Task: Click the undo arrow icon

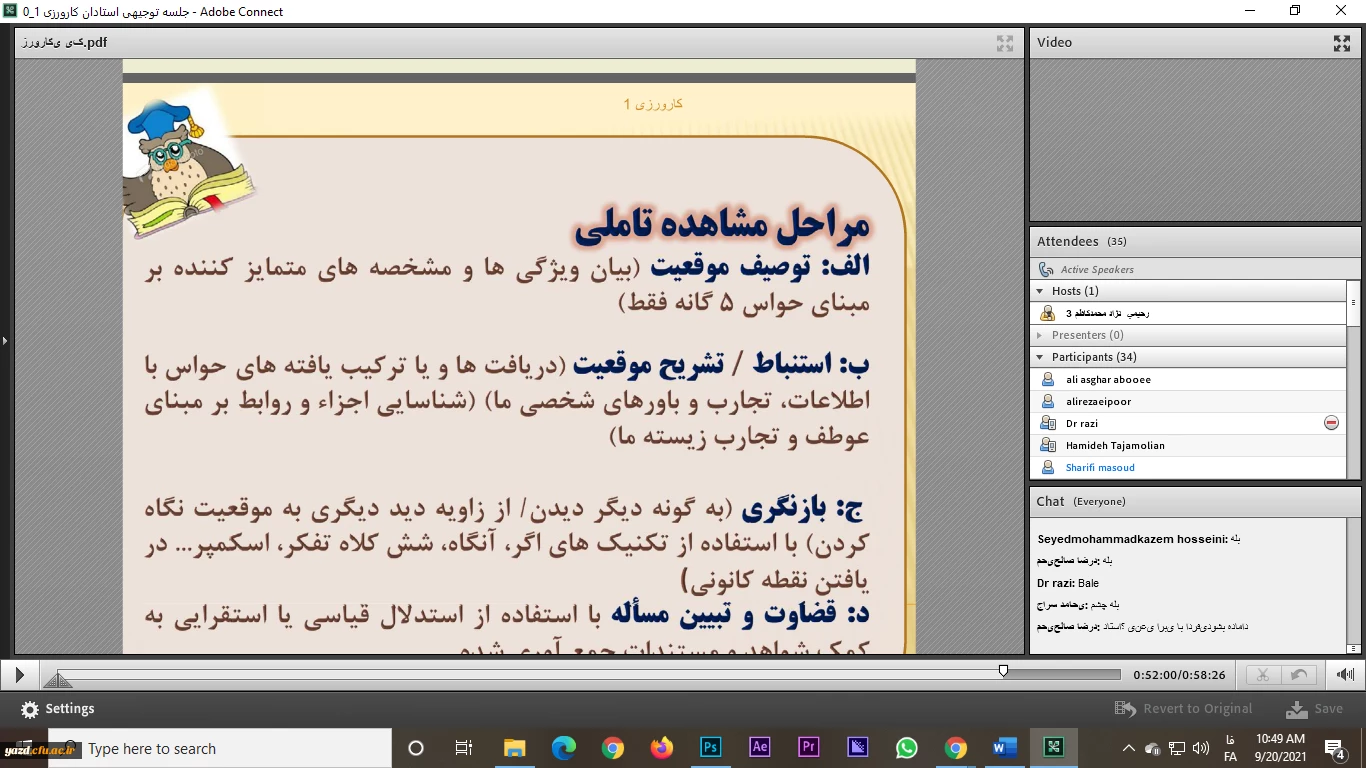Action: [x=1298, y=675]
